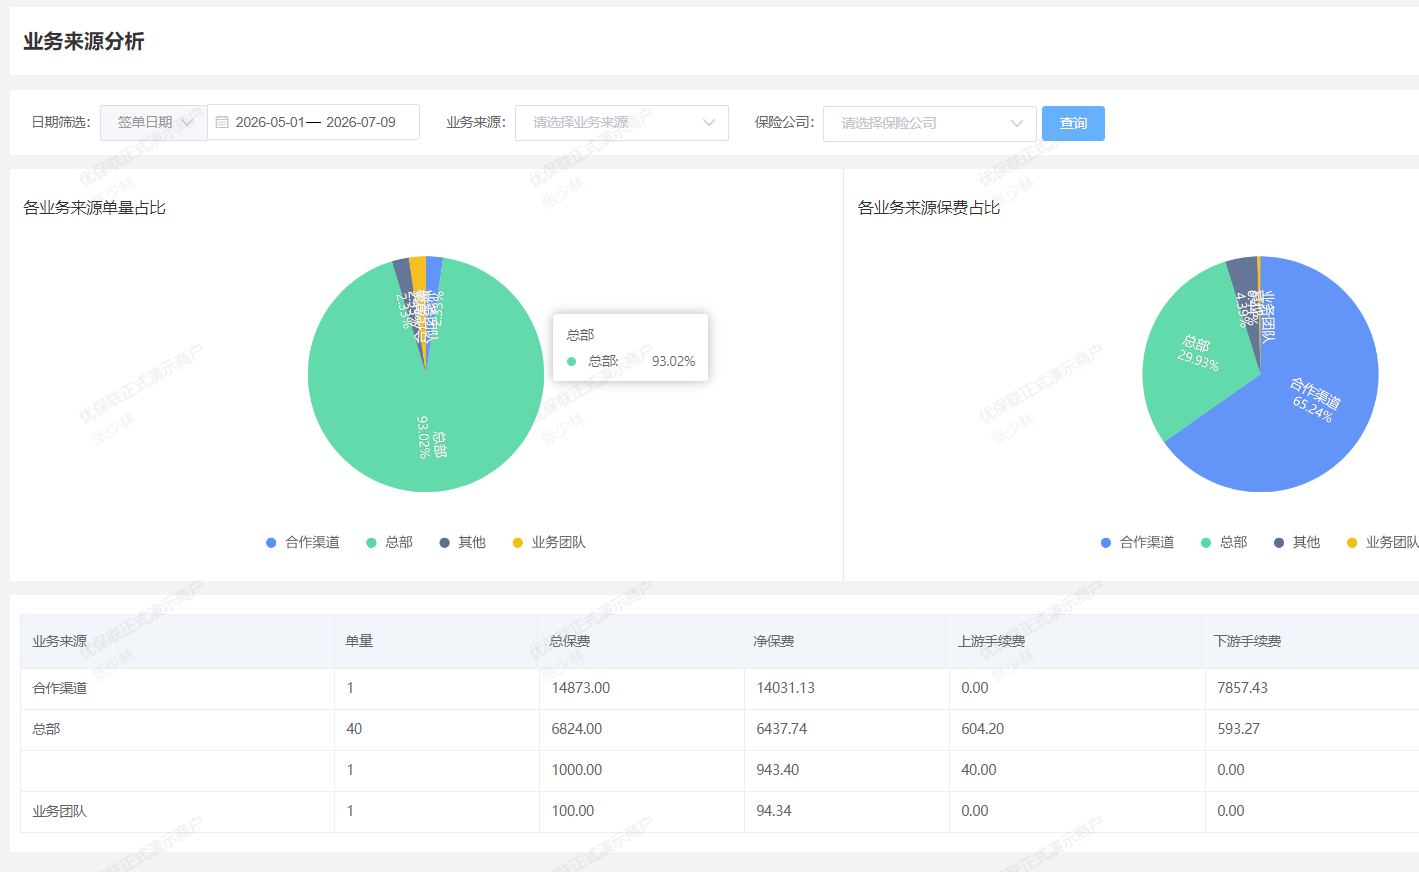Screen dimensions: 1419x872
Task: Click the 14031.13 净保费 cell
Action: pyautogui.click(x=846, y=688)
